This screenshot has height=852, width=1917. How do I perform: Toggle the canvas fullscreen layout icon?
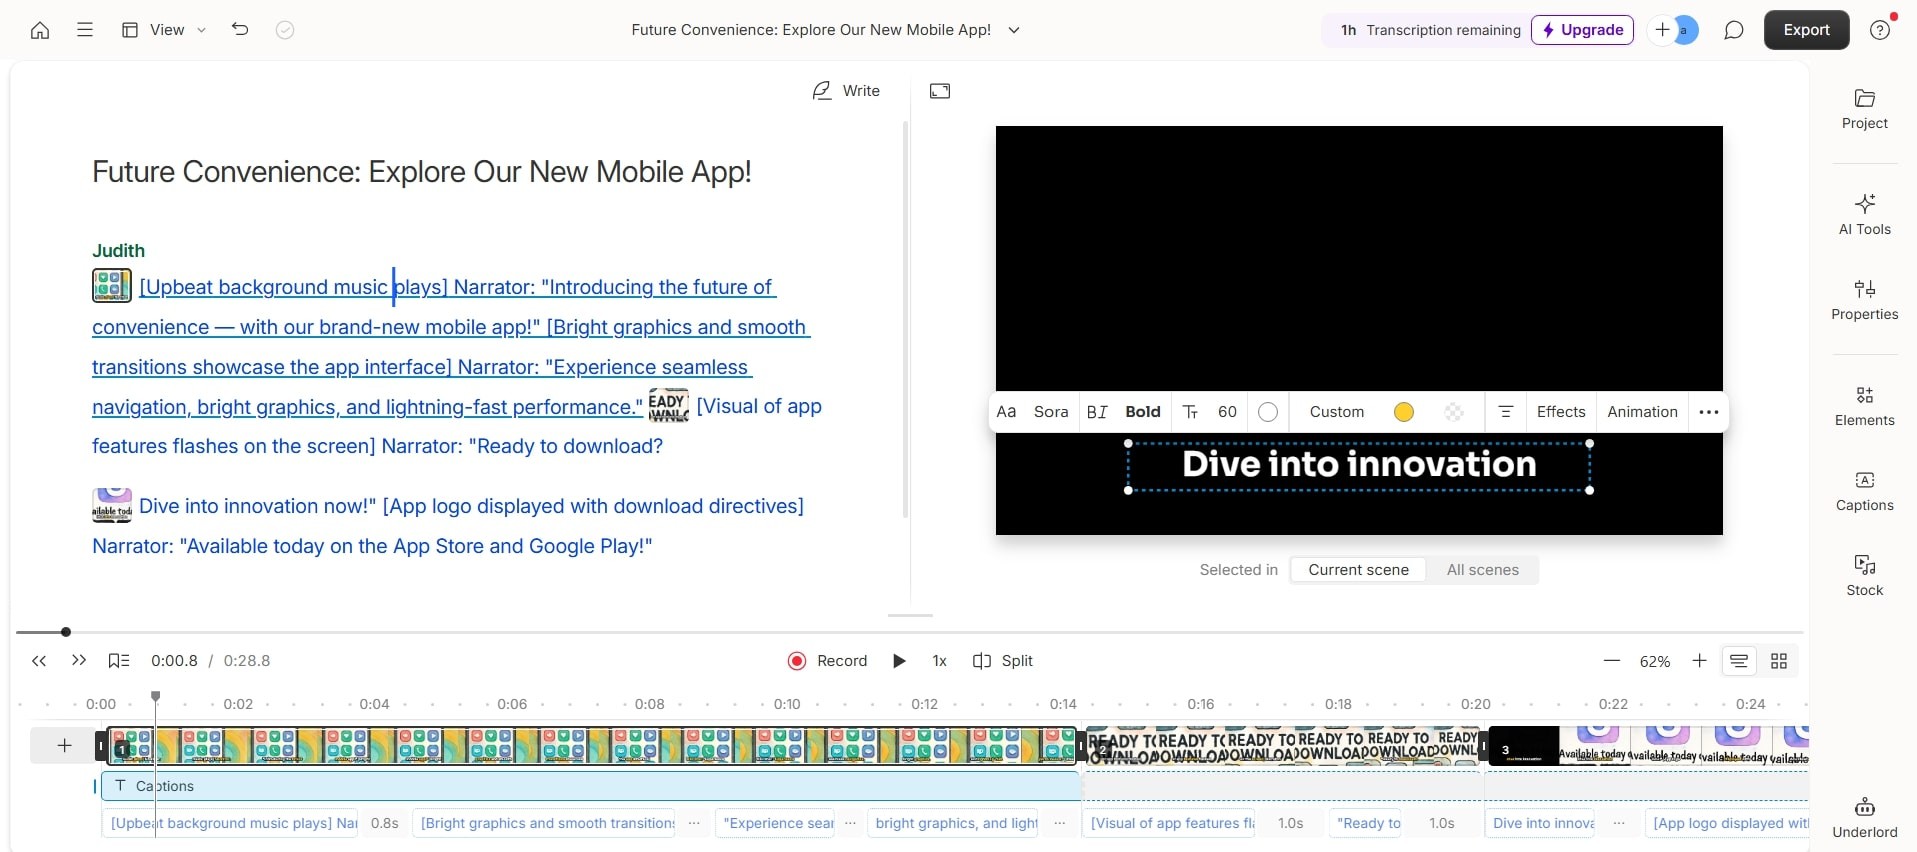pos(940,91)
